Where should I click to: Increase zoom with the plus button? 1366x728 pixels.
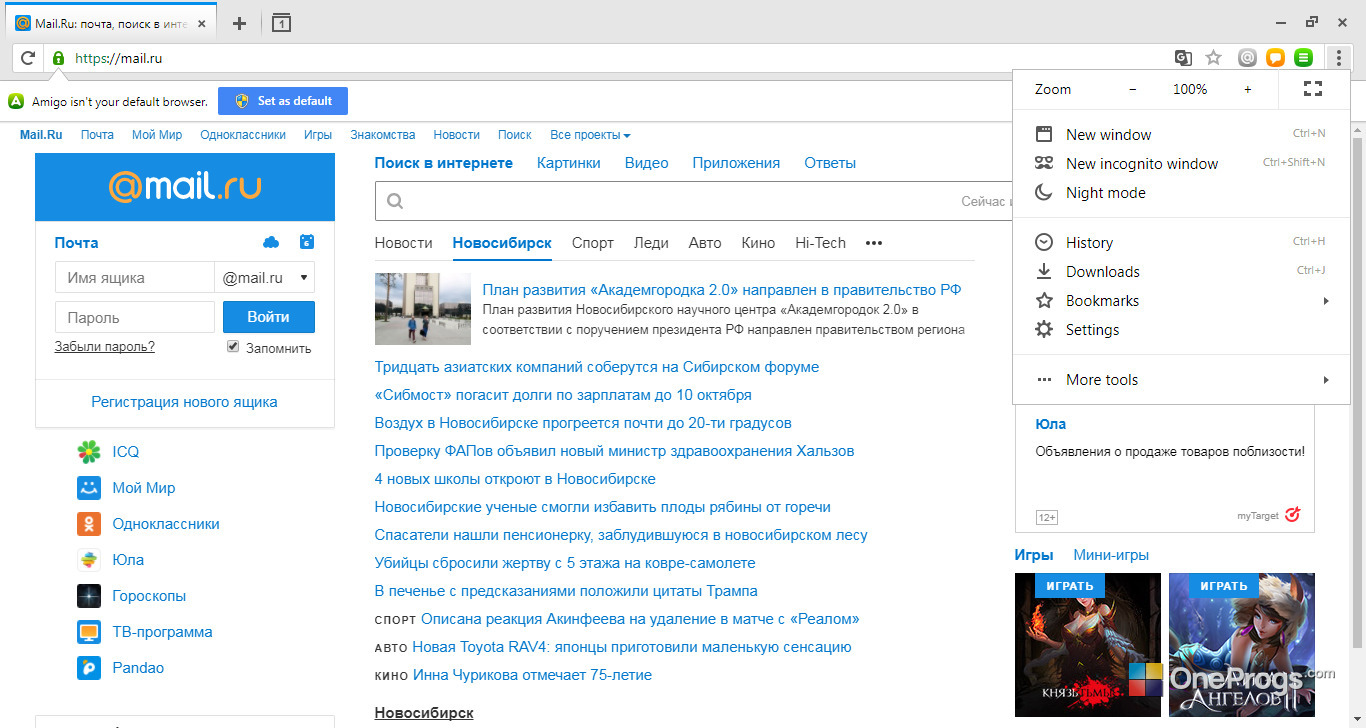coord(1248,89)
